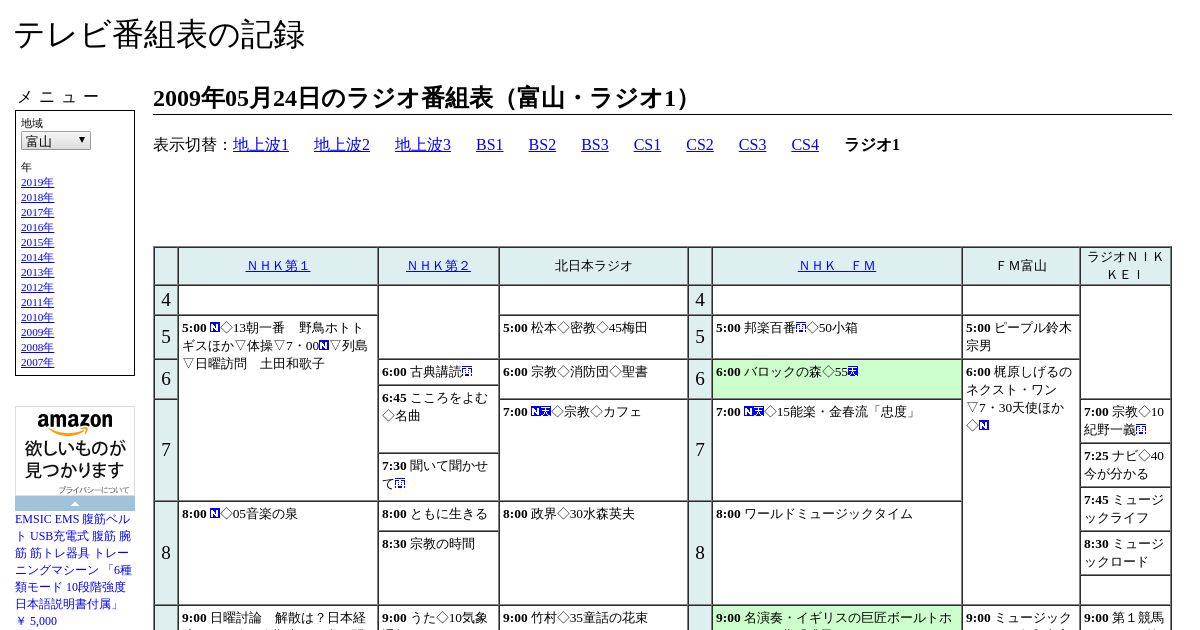Switch display to CS4
This screenshot has height=630, width=1200.
805,145
